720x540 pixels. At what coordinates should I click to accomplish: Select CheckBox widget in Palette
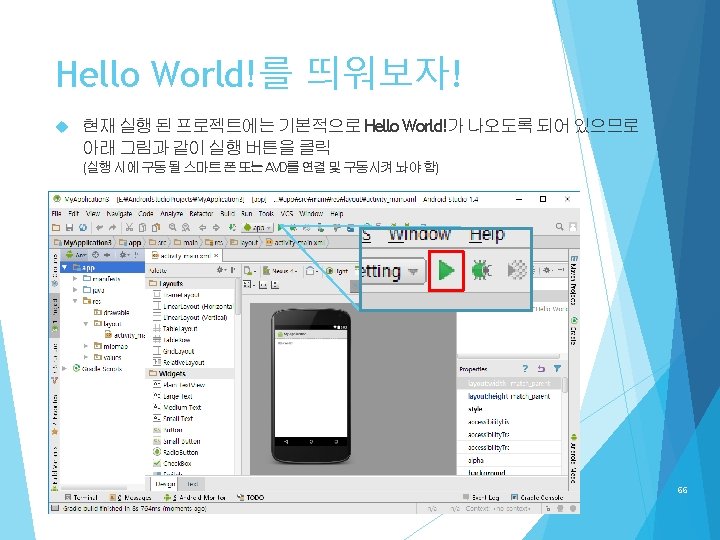(x=172, y=463)
